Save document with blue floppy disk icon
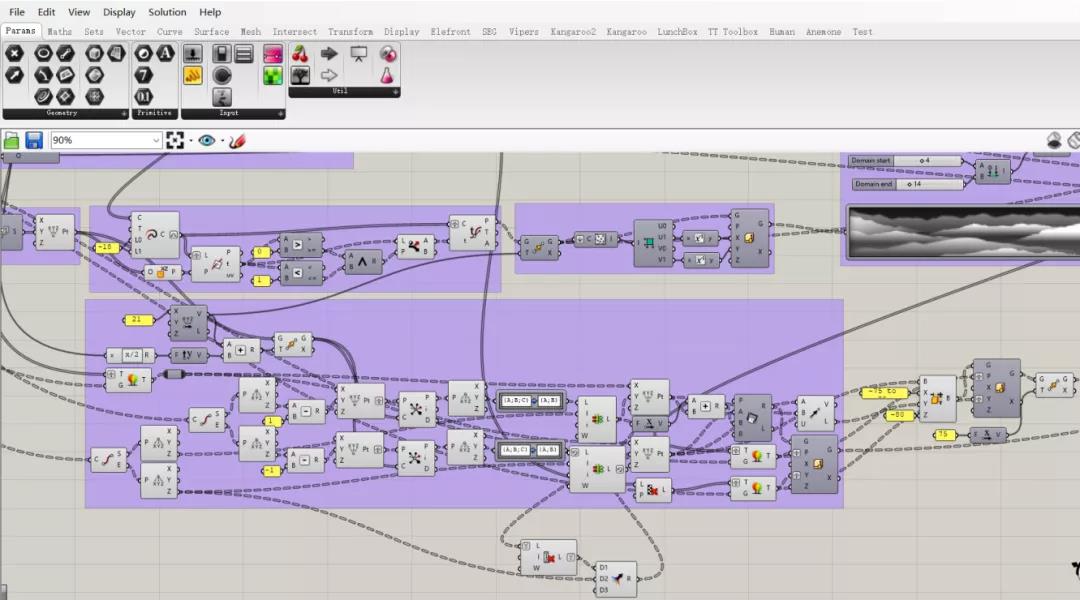Viewport: 1080px width, 600px height. [34, 141]
